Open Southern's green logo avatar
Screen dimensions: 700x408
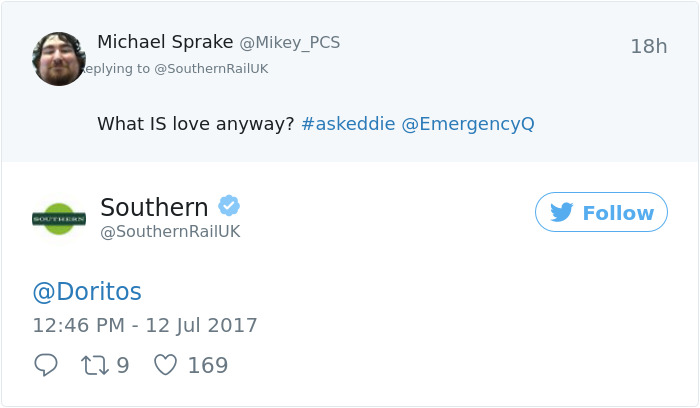tap(59, 217)
